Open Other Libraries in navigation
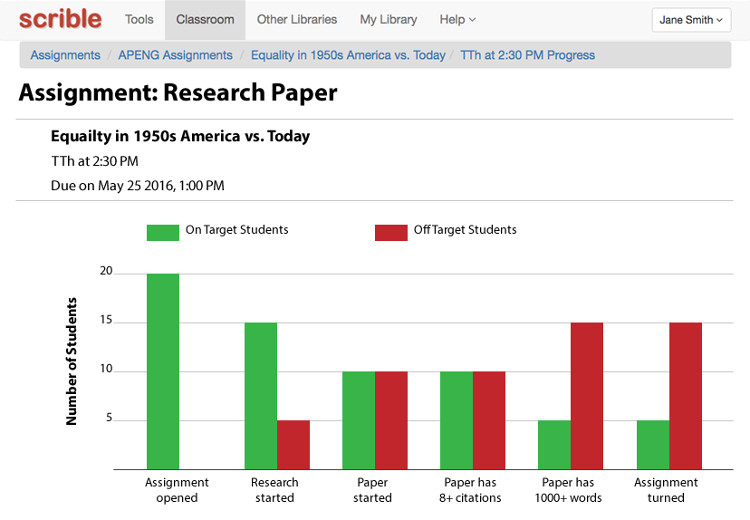The height and width of the screenshot is (520, 750). point(297,20)
